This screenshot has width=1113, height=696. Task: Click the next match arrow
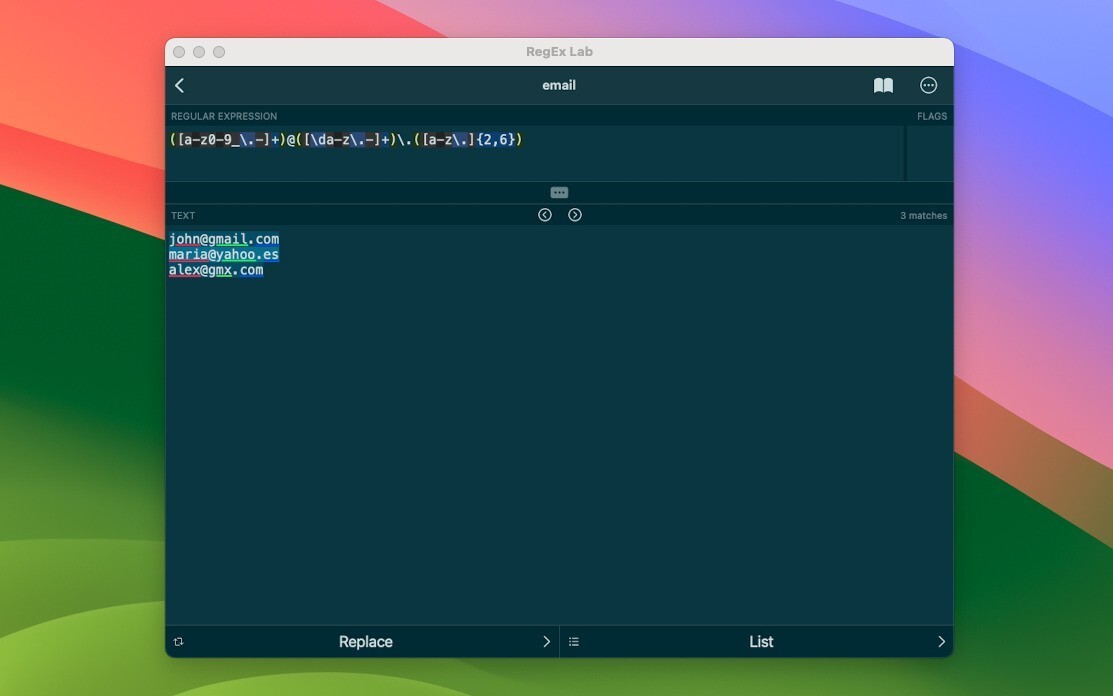575,214
